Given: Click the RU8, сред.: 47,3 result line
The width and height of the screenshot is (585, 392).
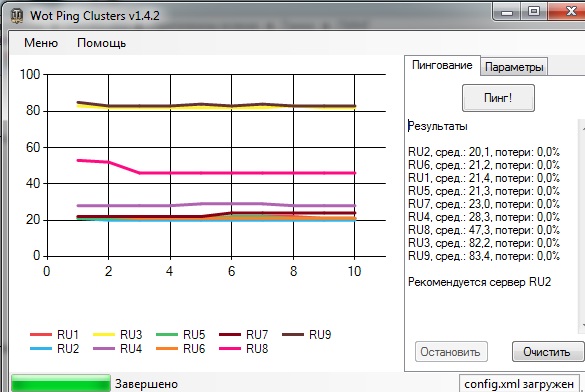Looking at the screenshot, I should (x=484, y=230).
